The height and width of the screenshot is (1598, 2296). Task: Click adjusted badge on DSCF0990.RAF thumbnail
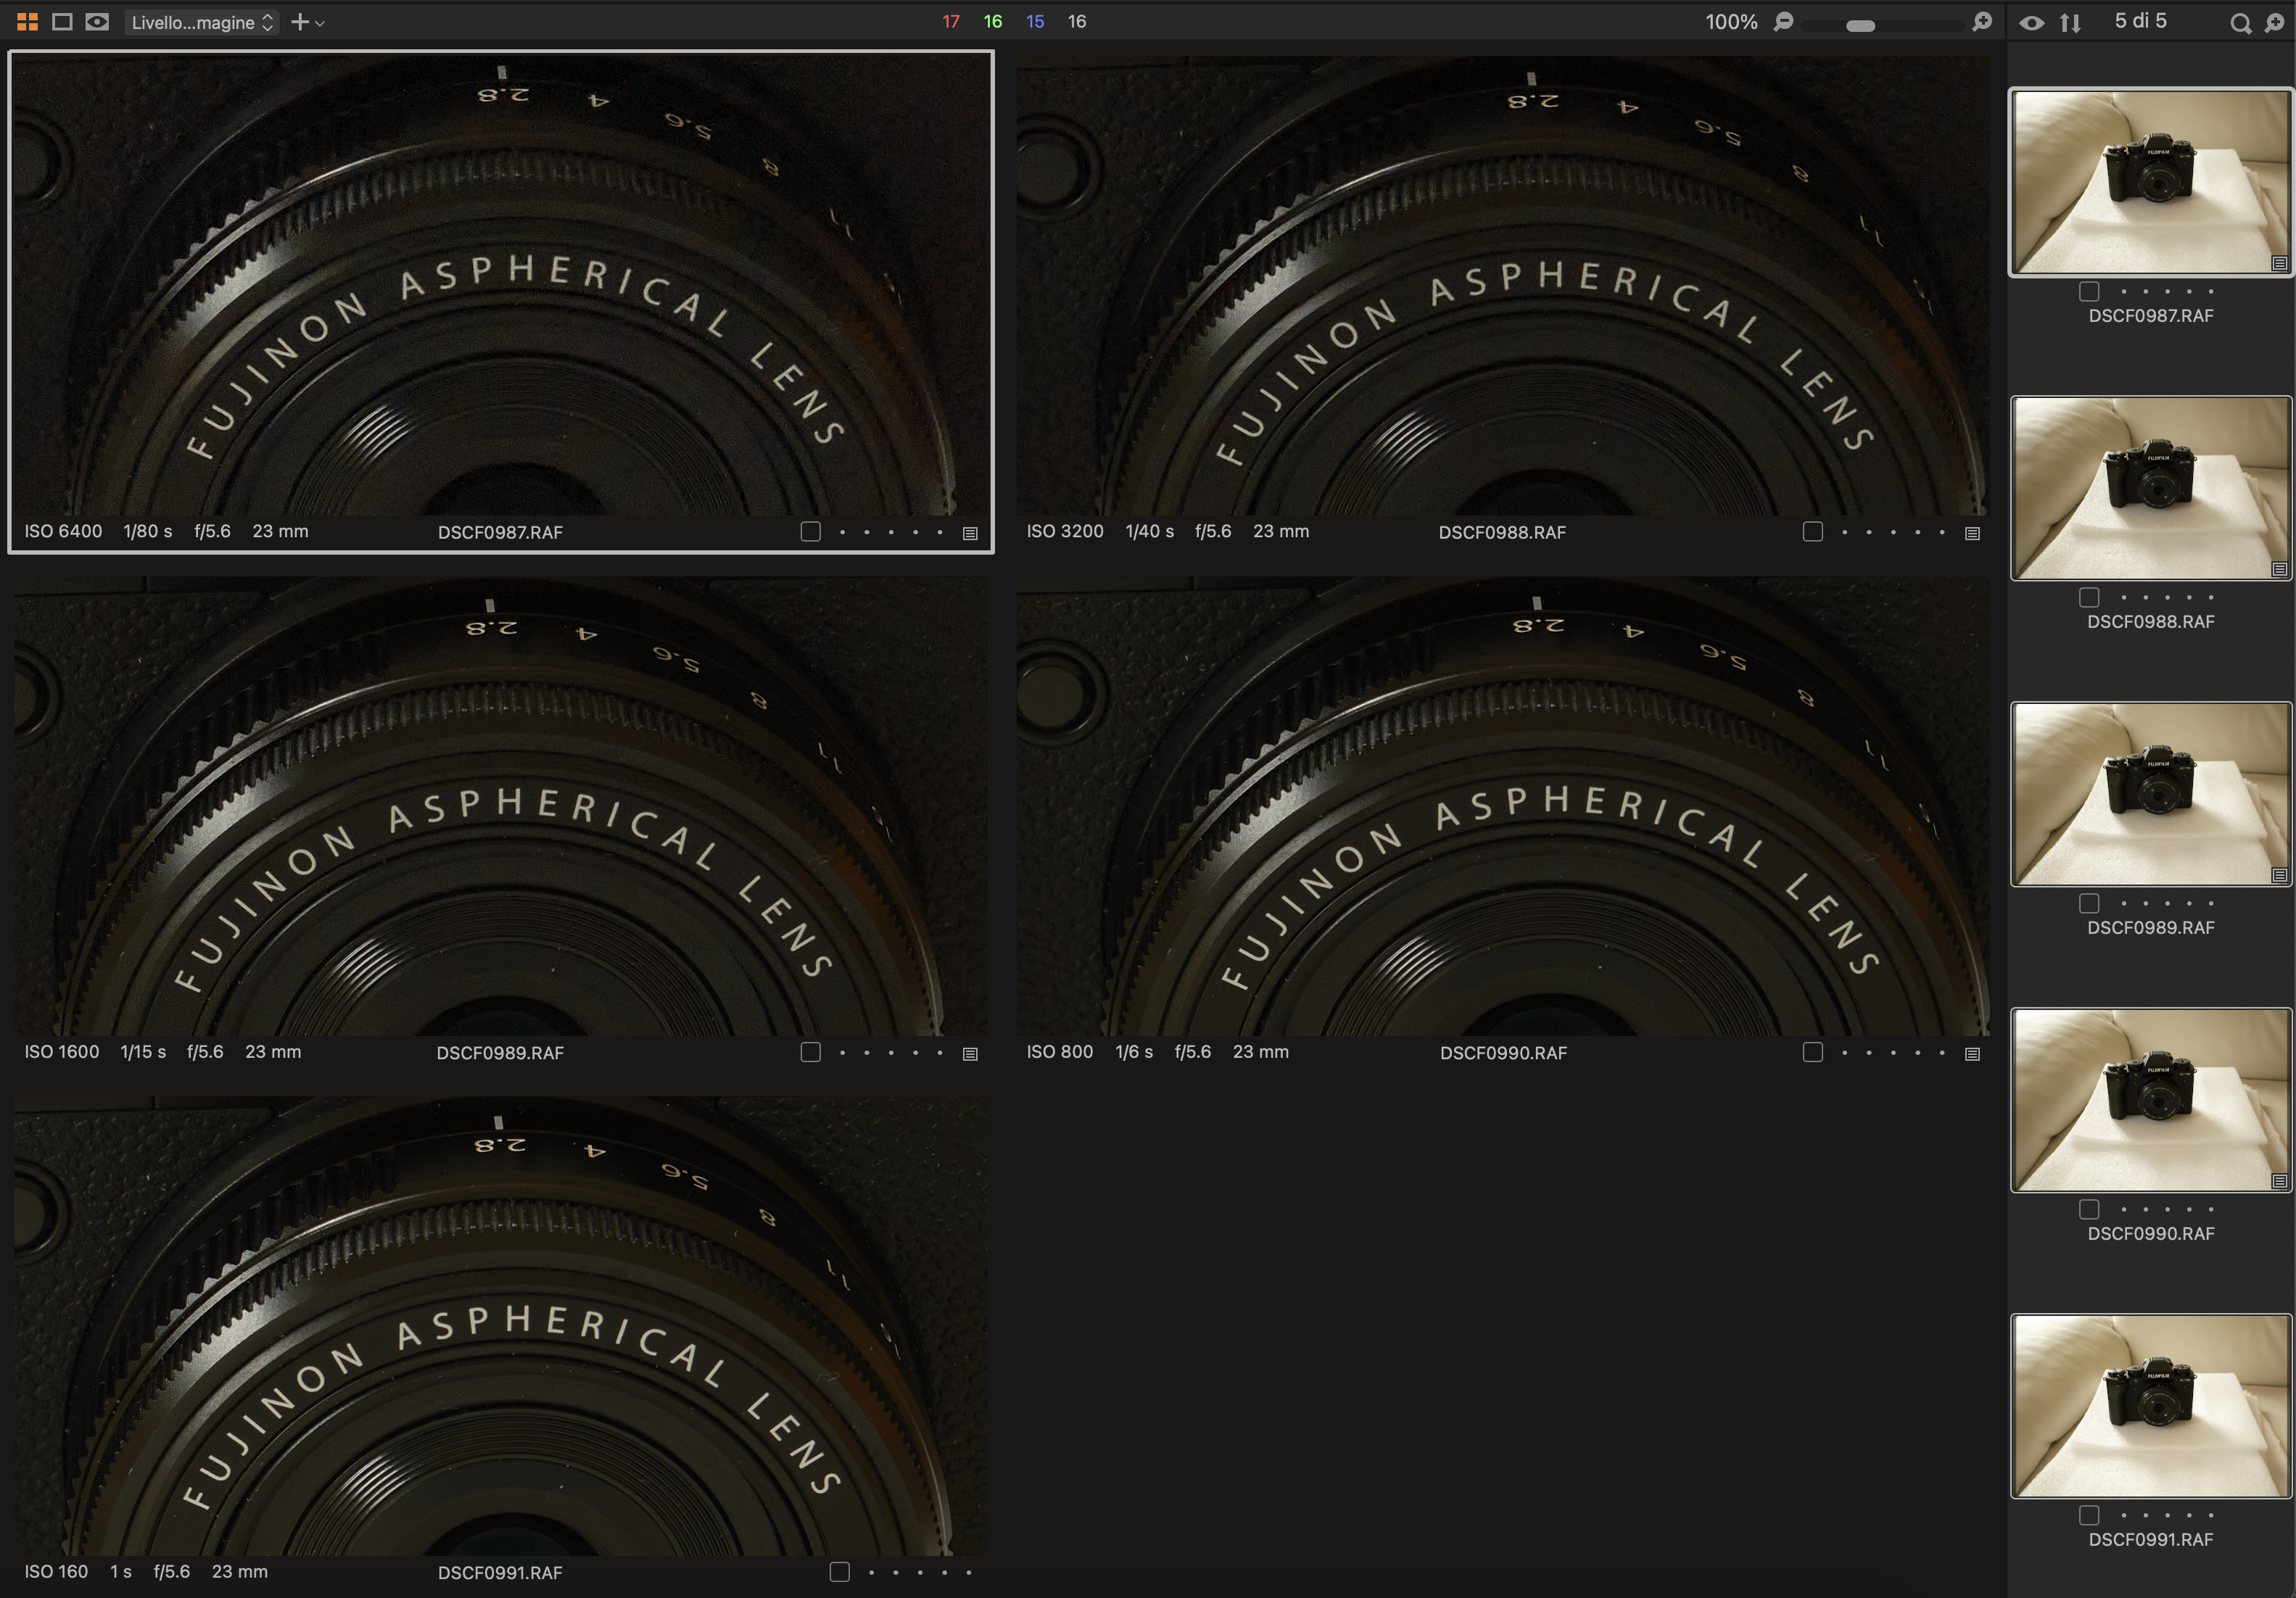pos(2279,1181)
